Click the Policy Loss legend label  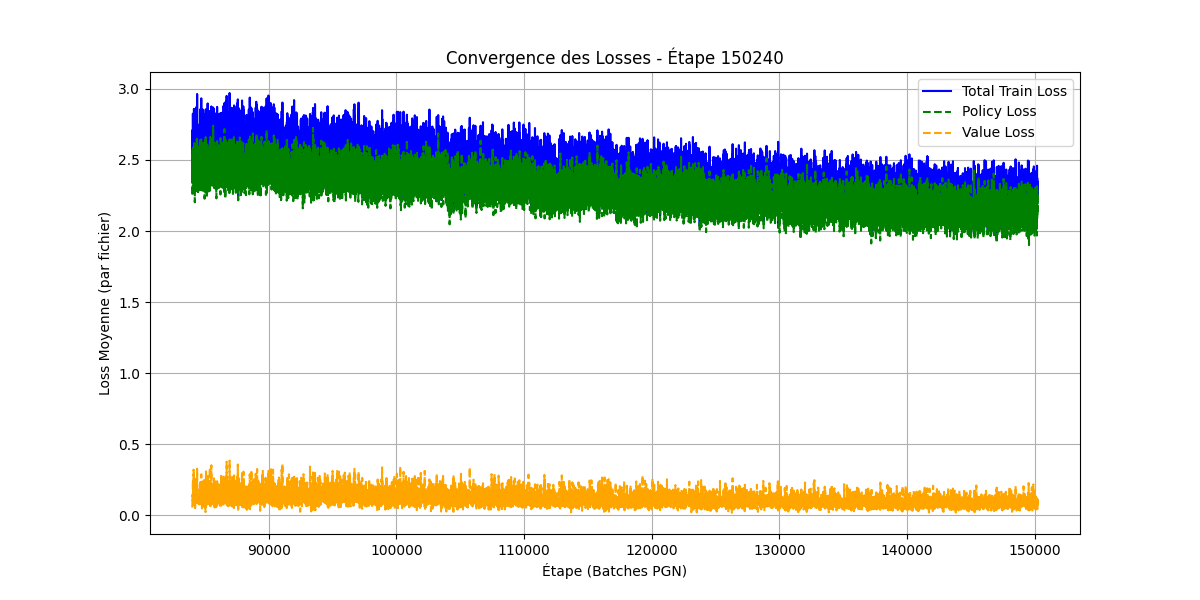[x=1000, y=111]
